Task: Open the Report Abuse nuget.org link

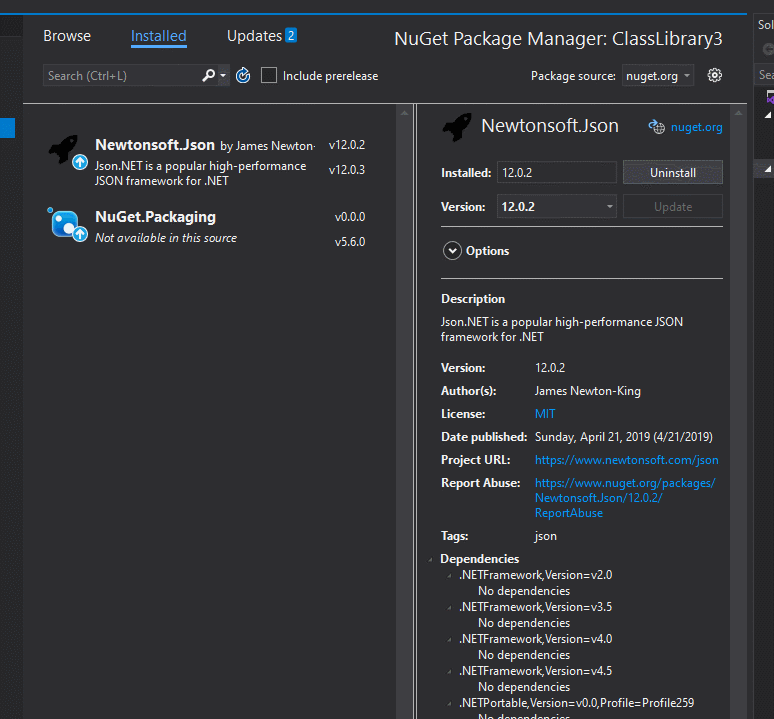Action: coord(625,498)
